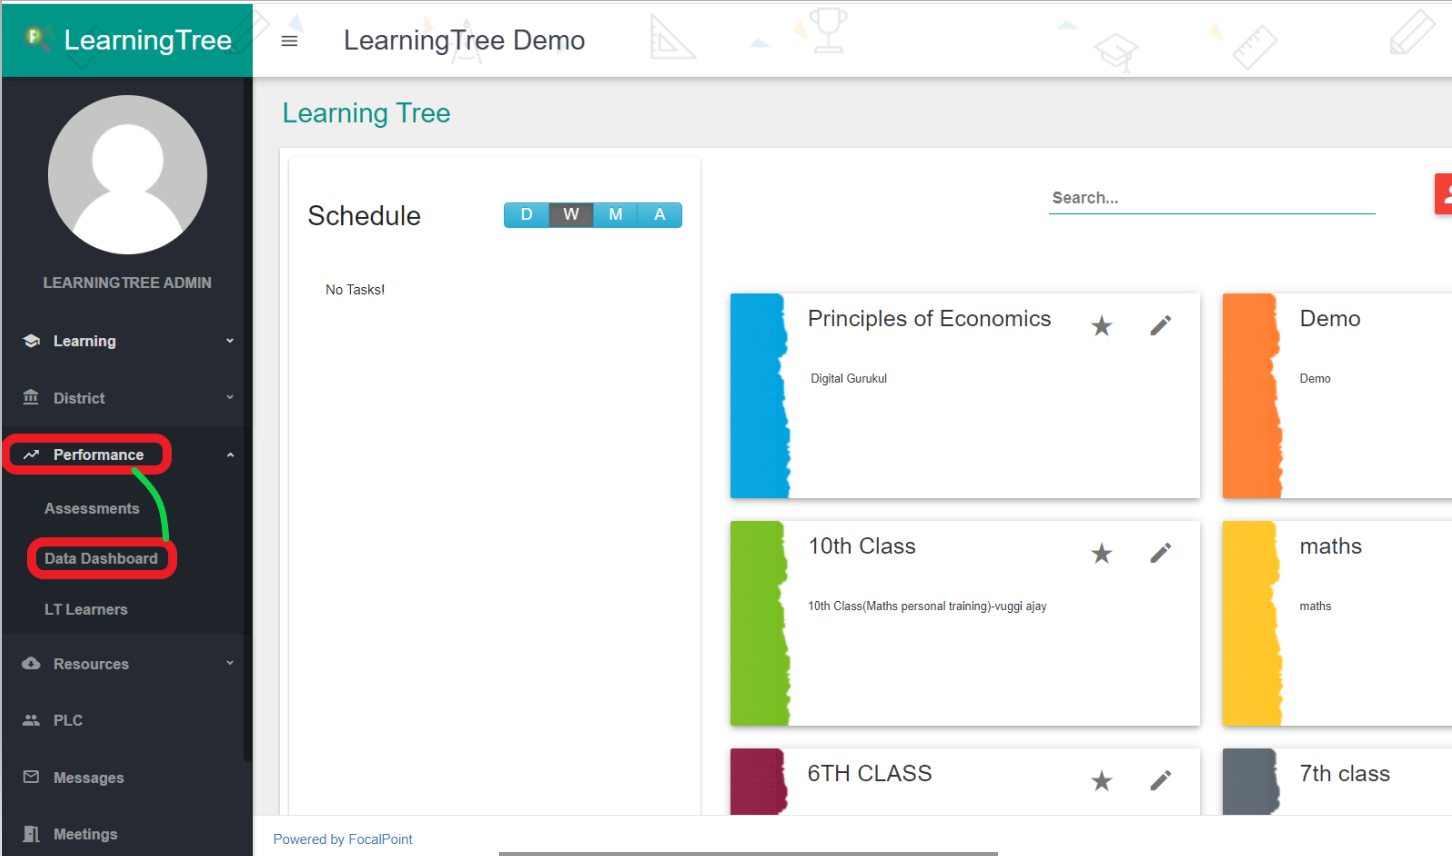Toggle schedule to Month view (M)
This screenshot has height=856, width=1452.
tap(615, 215)
